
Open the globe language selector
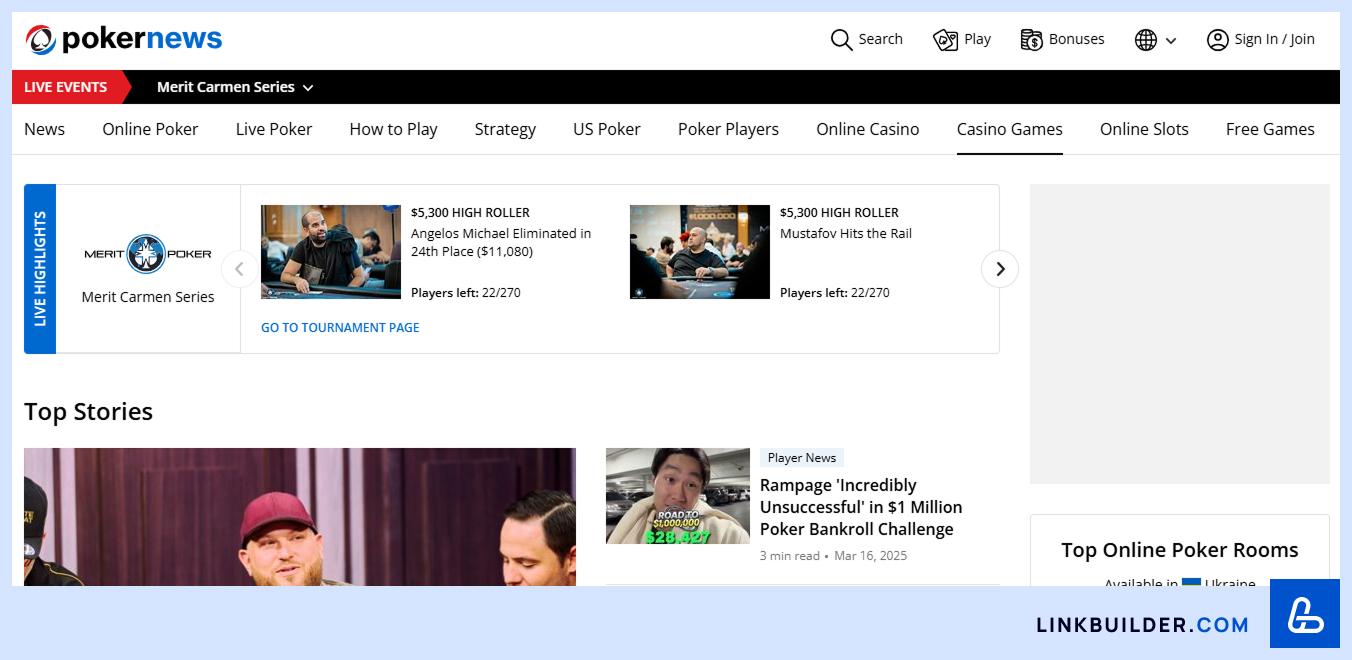pos(1146,40)
